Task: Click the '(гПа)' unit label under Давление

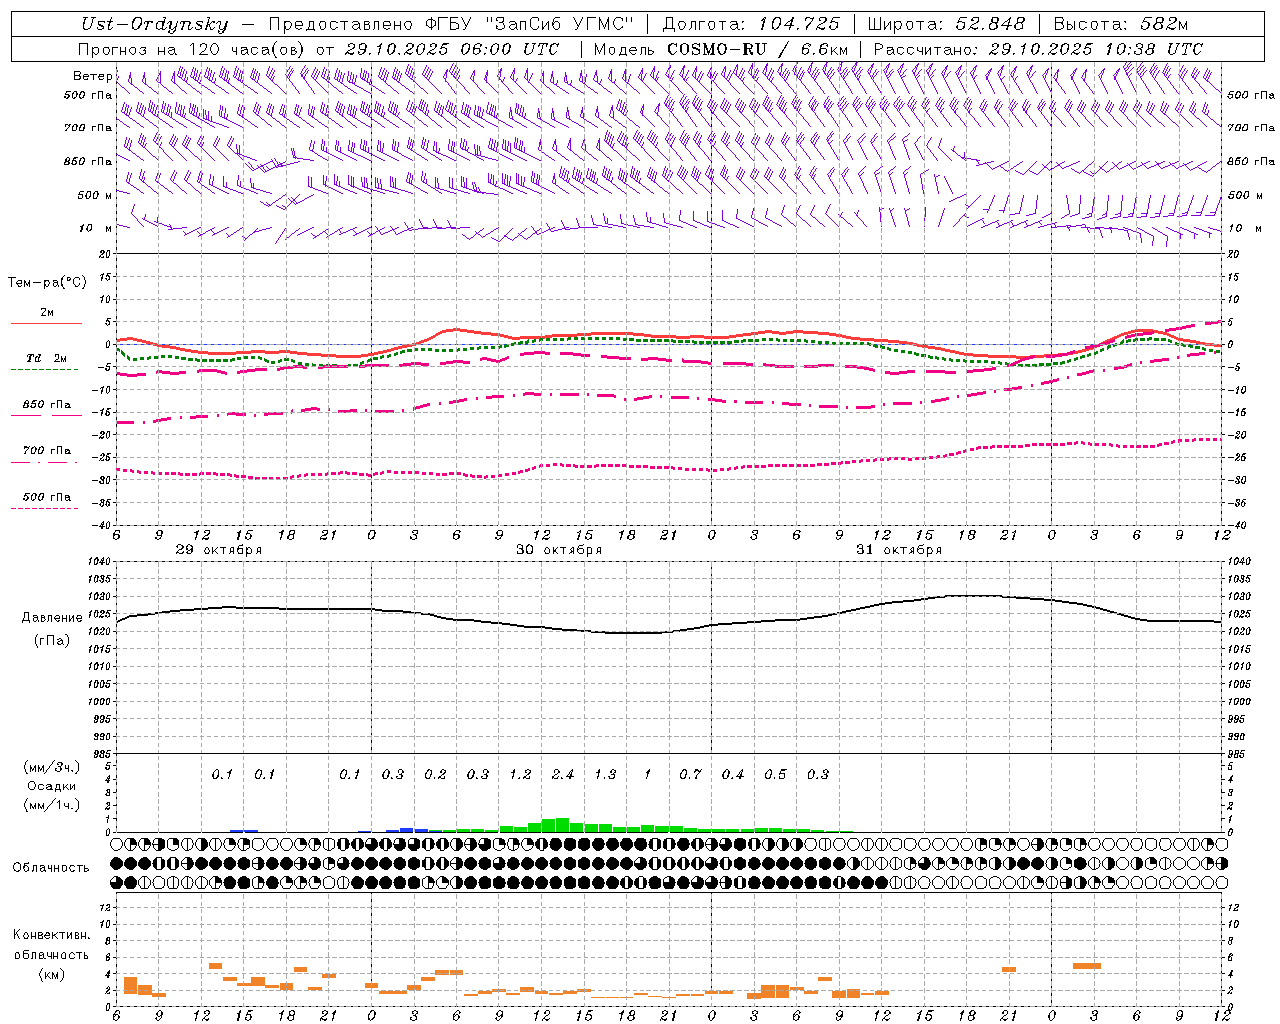Action: tap(52, 641)
